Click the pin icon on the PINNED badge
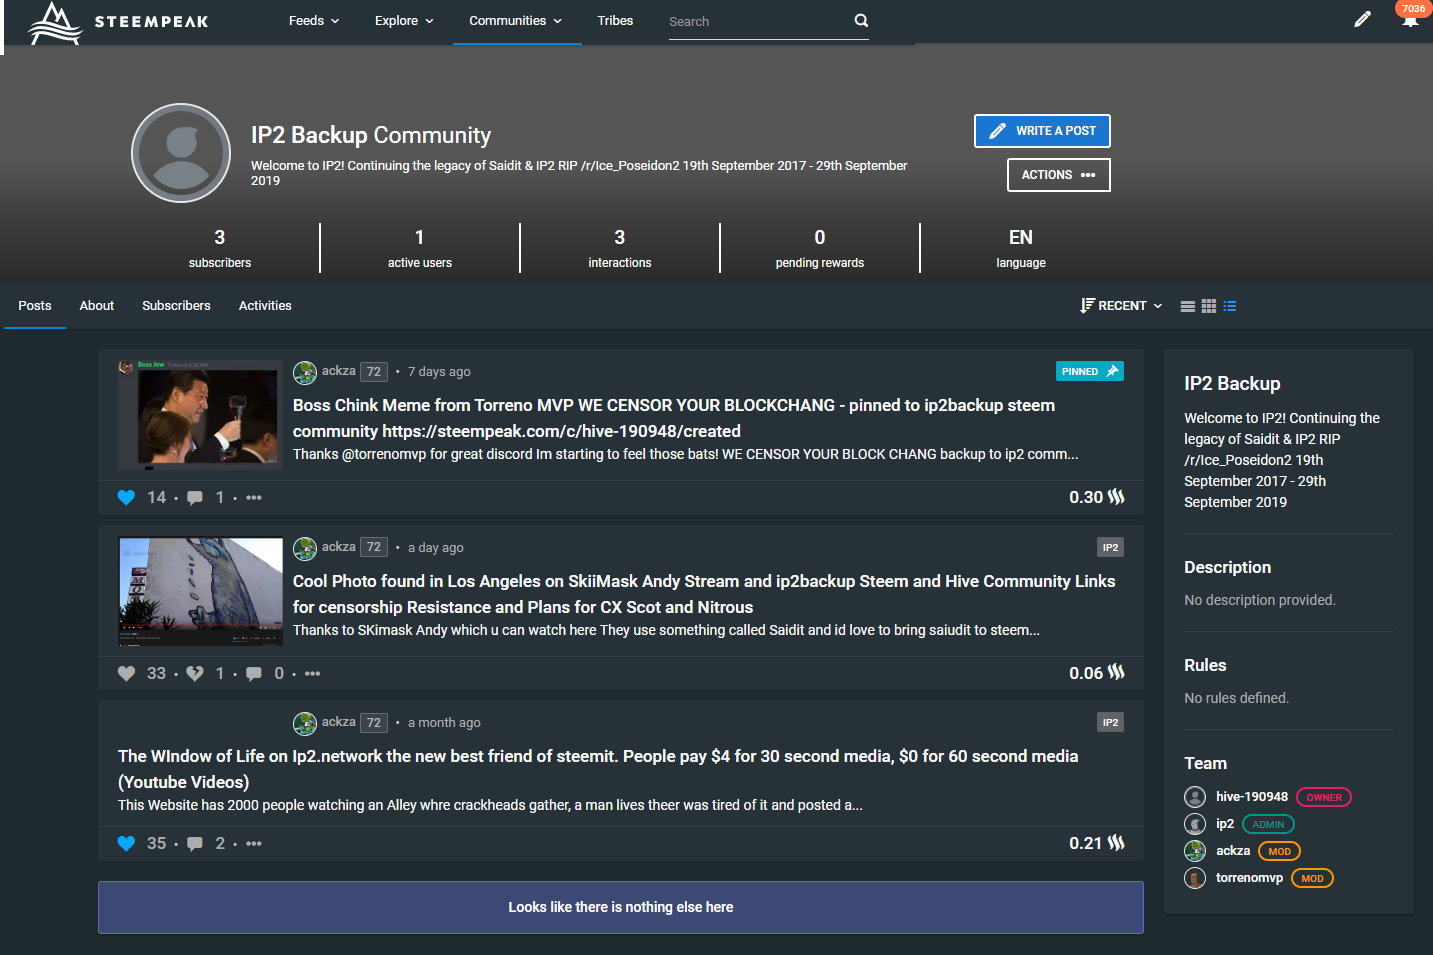Image resolution: width=1433 pixels, height=955 pixels. [x=1112, y=371]
